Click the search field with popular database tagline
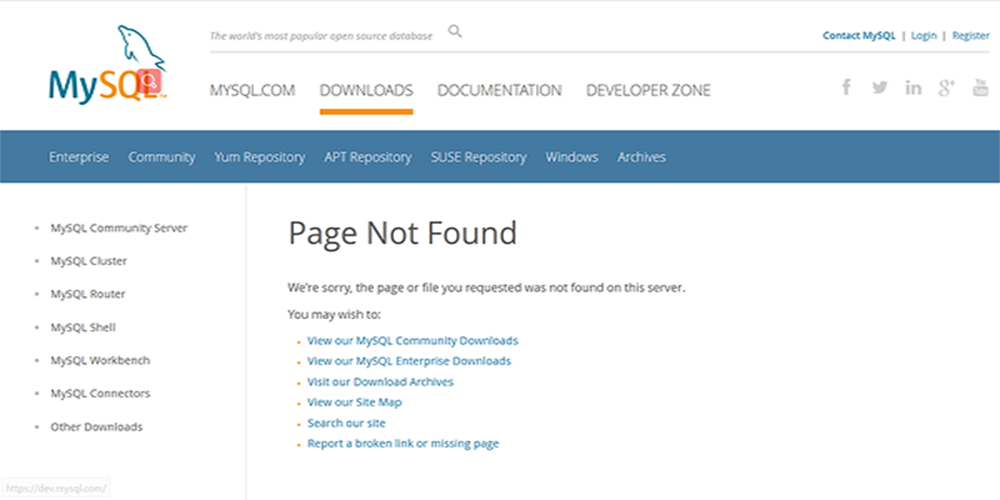1000x500 pixels. click(x=321, y=36)
